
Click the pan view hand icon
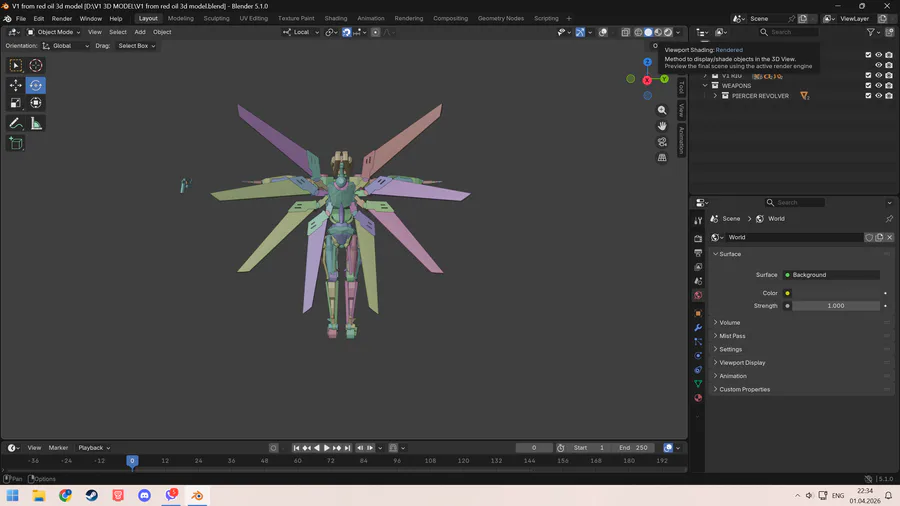(x=662, y=126)
